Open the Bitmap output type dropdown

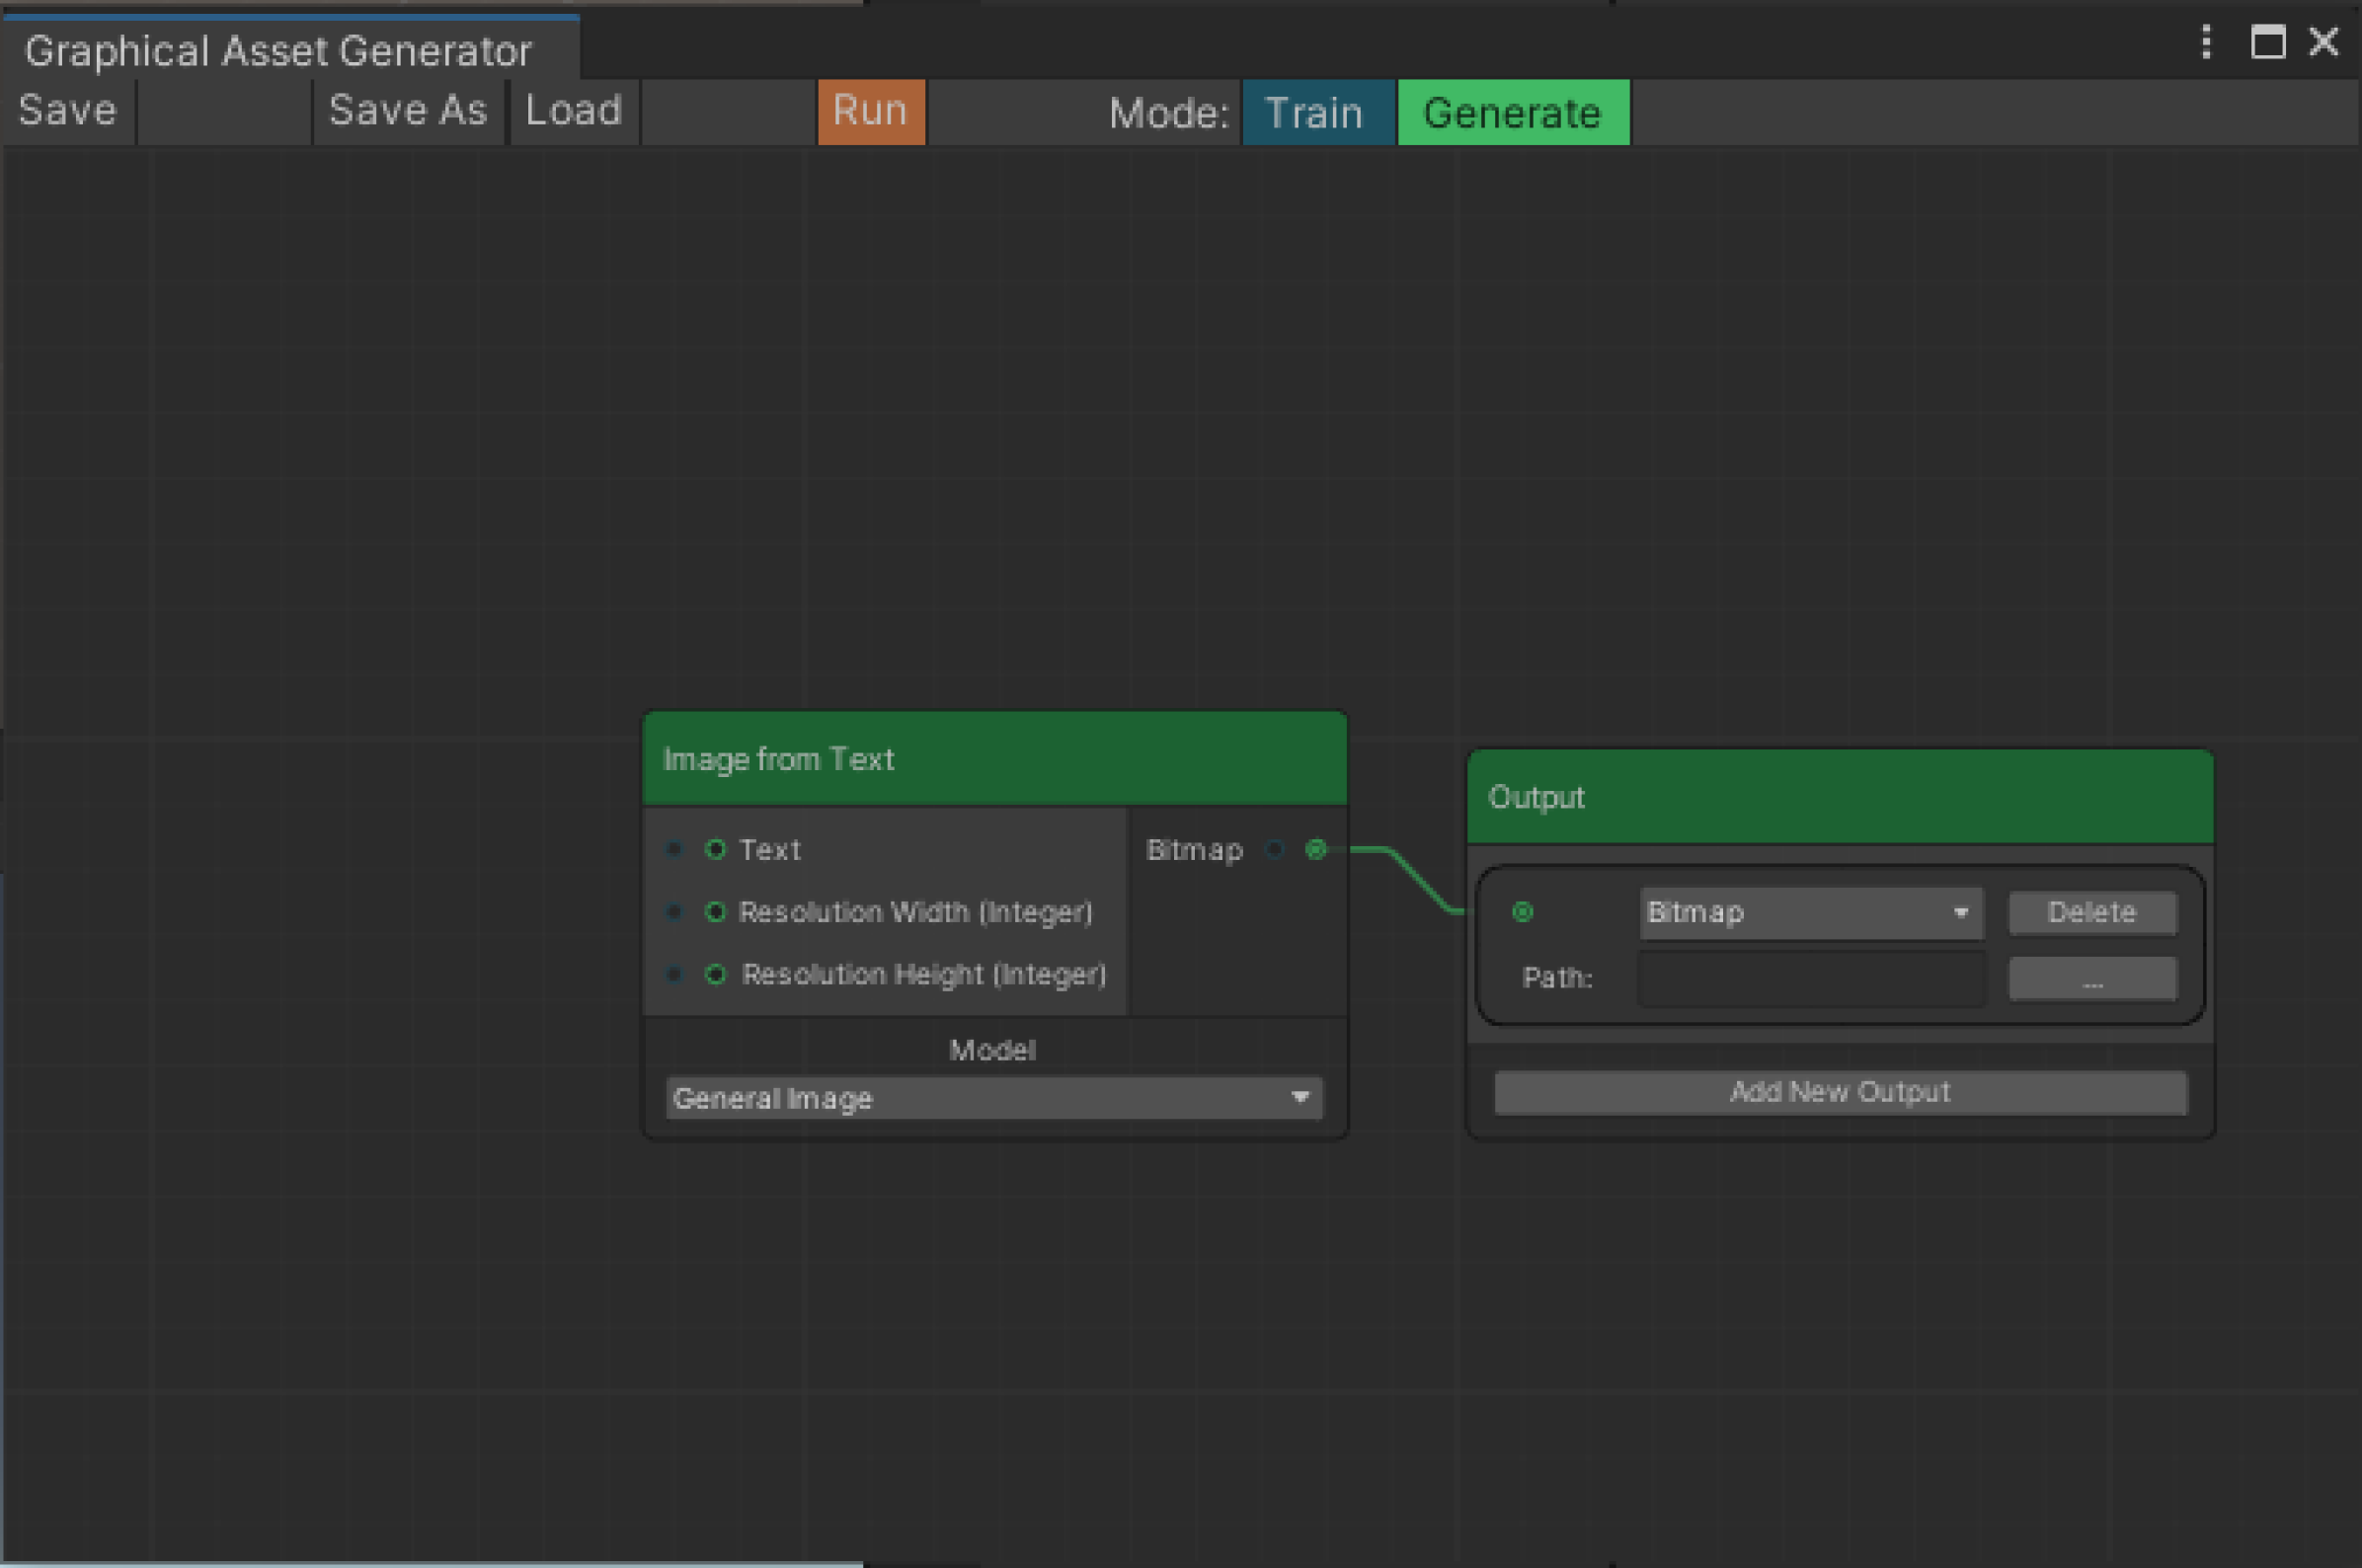(x=1809, y=913)
